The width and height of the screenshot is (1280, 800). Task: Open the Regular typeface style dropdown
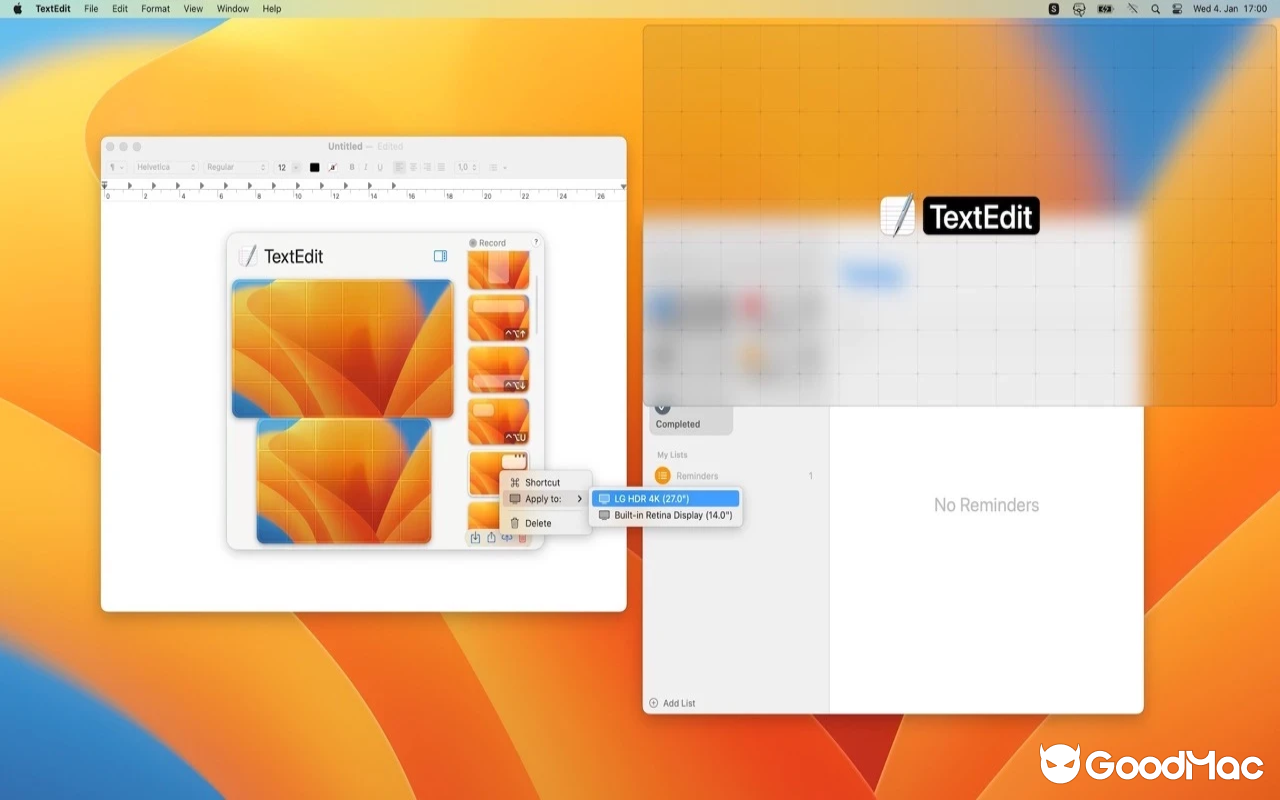(x=236, y=167)
